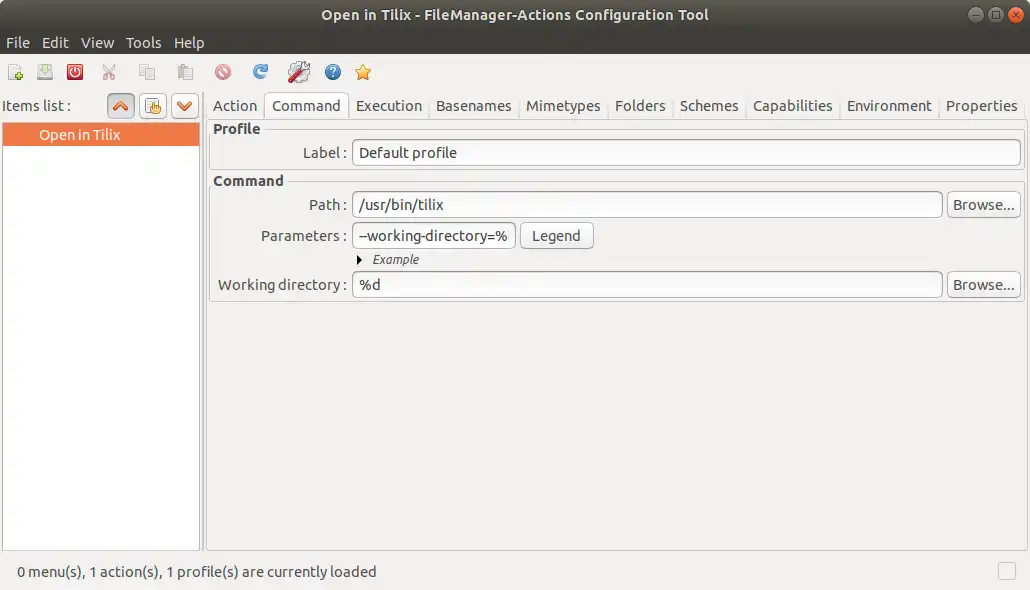Click the blue Reload toolbar icon
This screenshot has height=590, width=1030.
[261, 72]
